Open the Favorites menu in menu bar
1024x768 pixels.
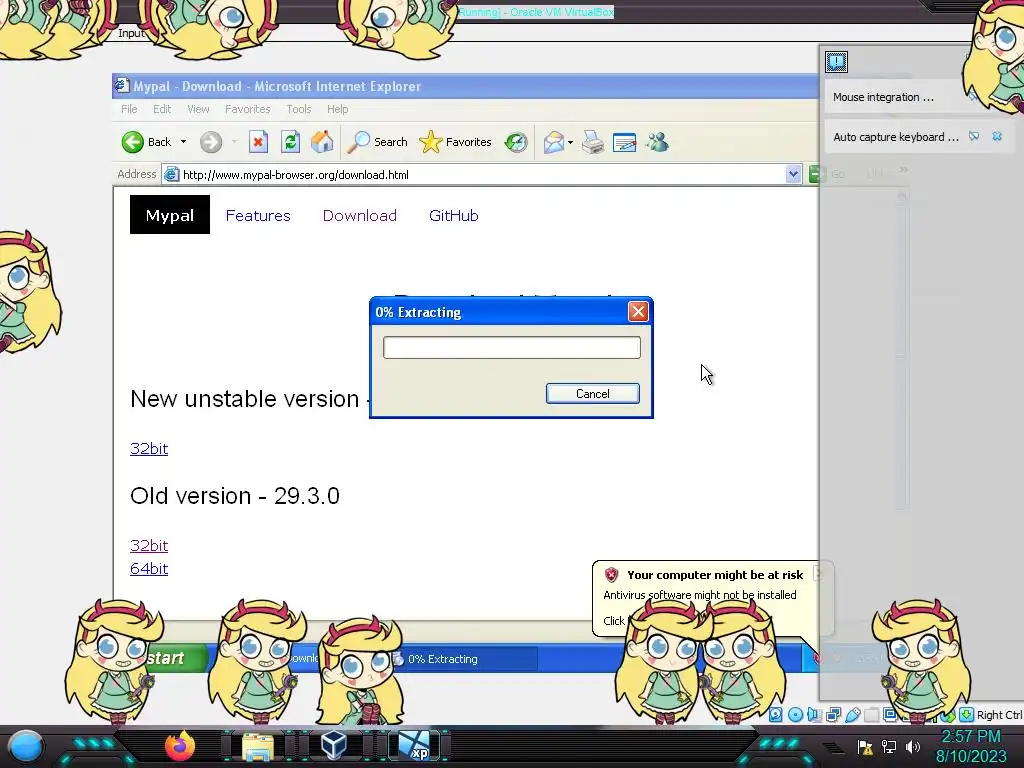[x=248, y=109]
